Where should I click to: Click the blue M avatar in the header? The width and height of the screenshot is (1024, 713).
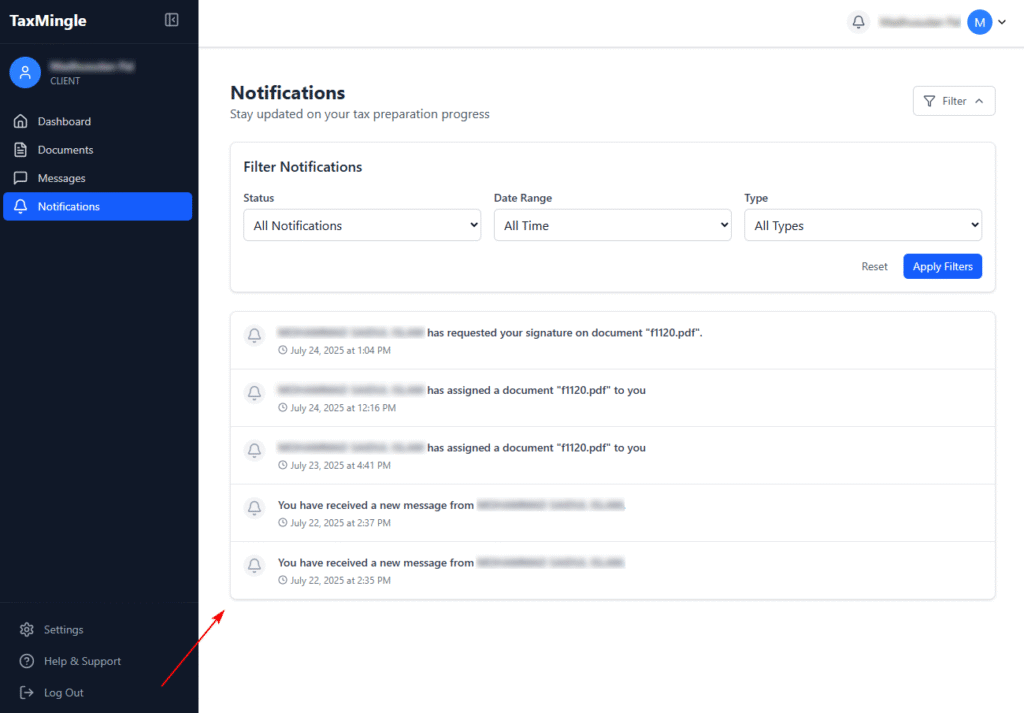979,22
